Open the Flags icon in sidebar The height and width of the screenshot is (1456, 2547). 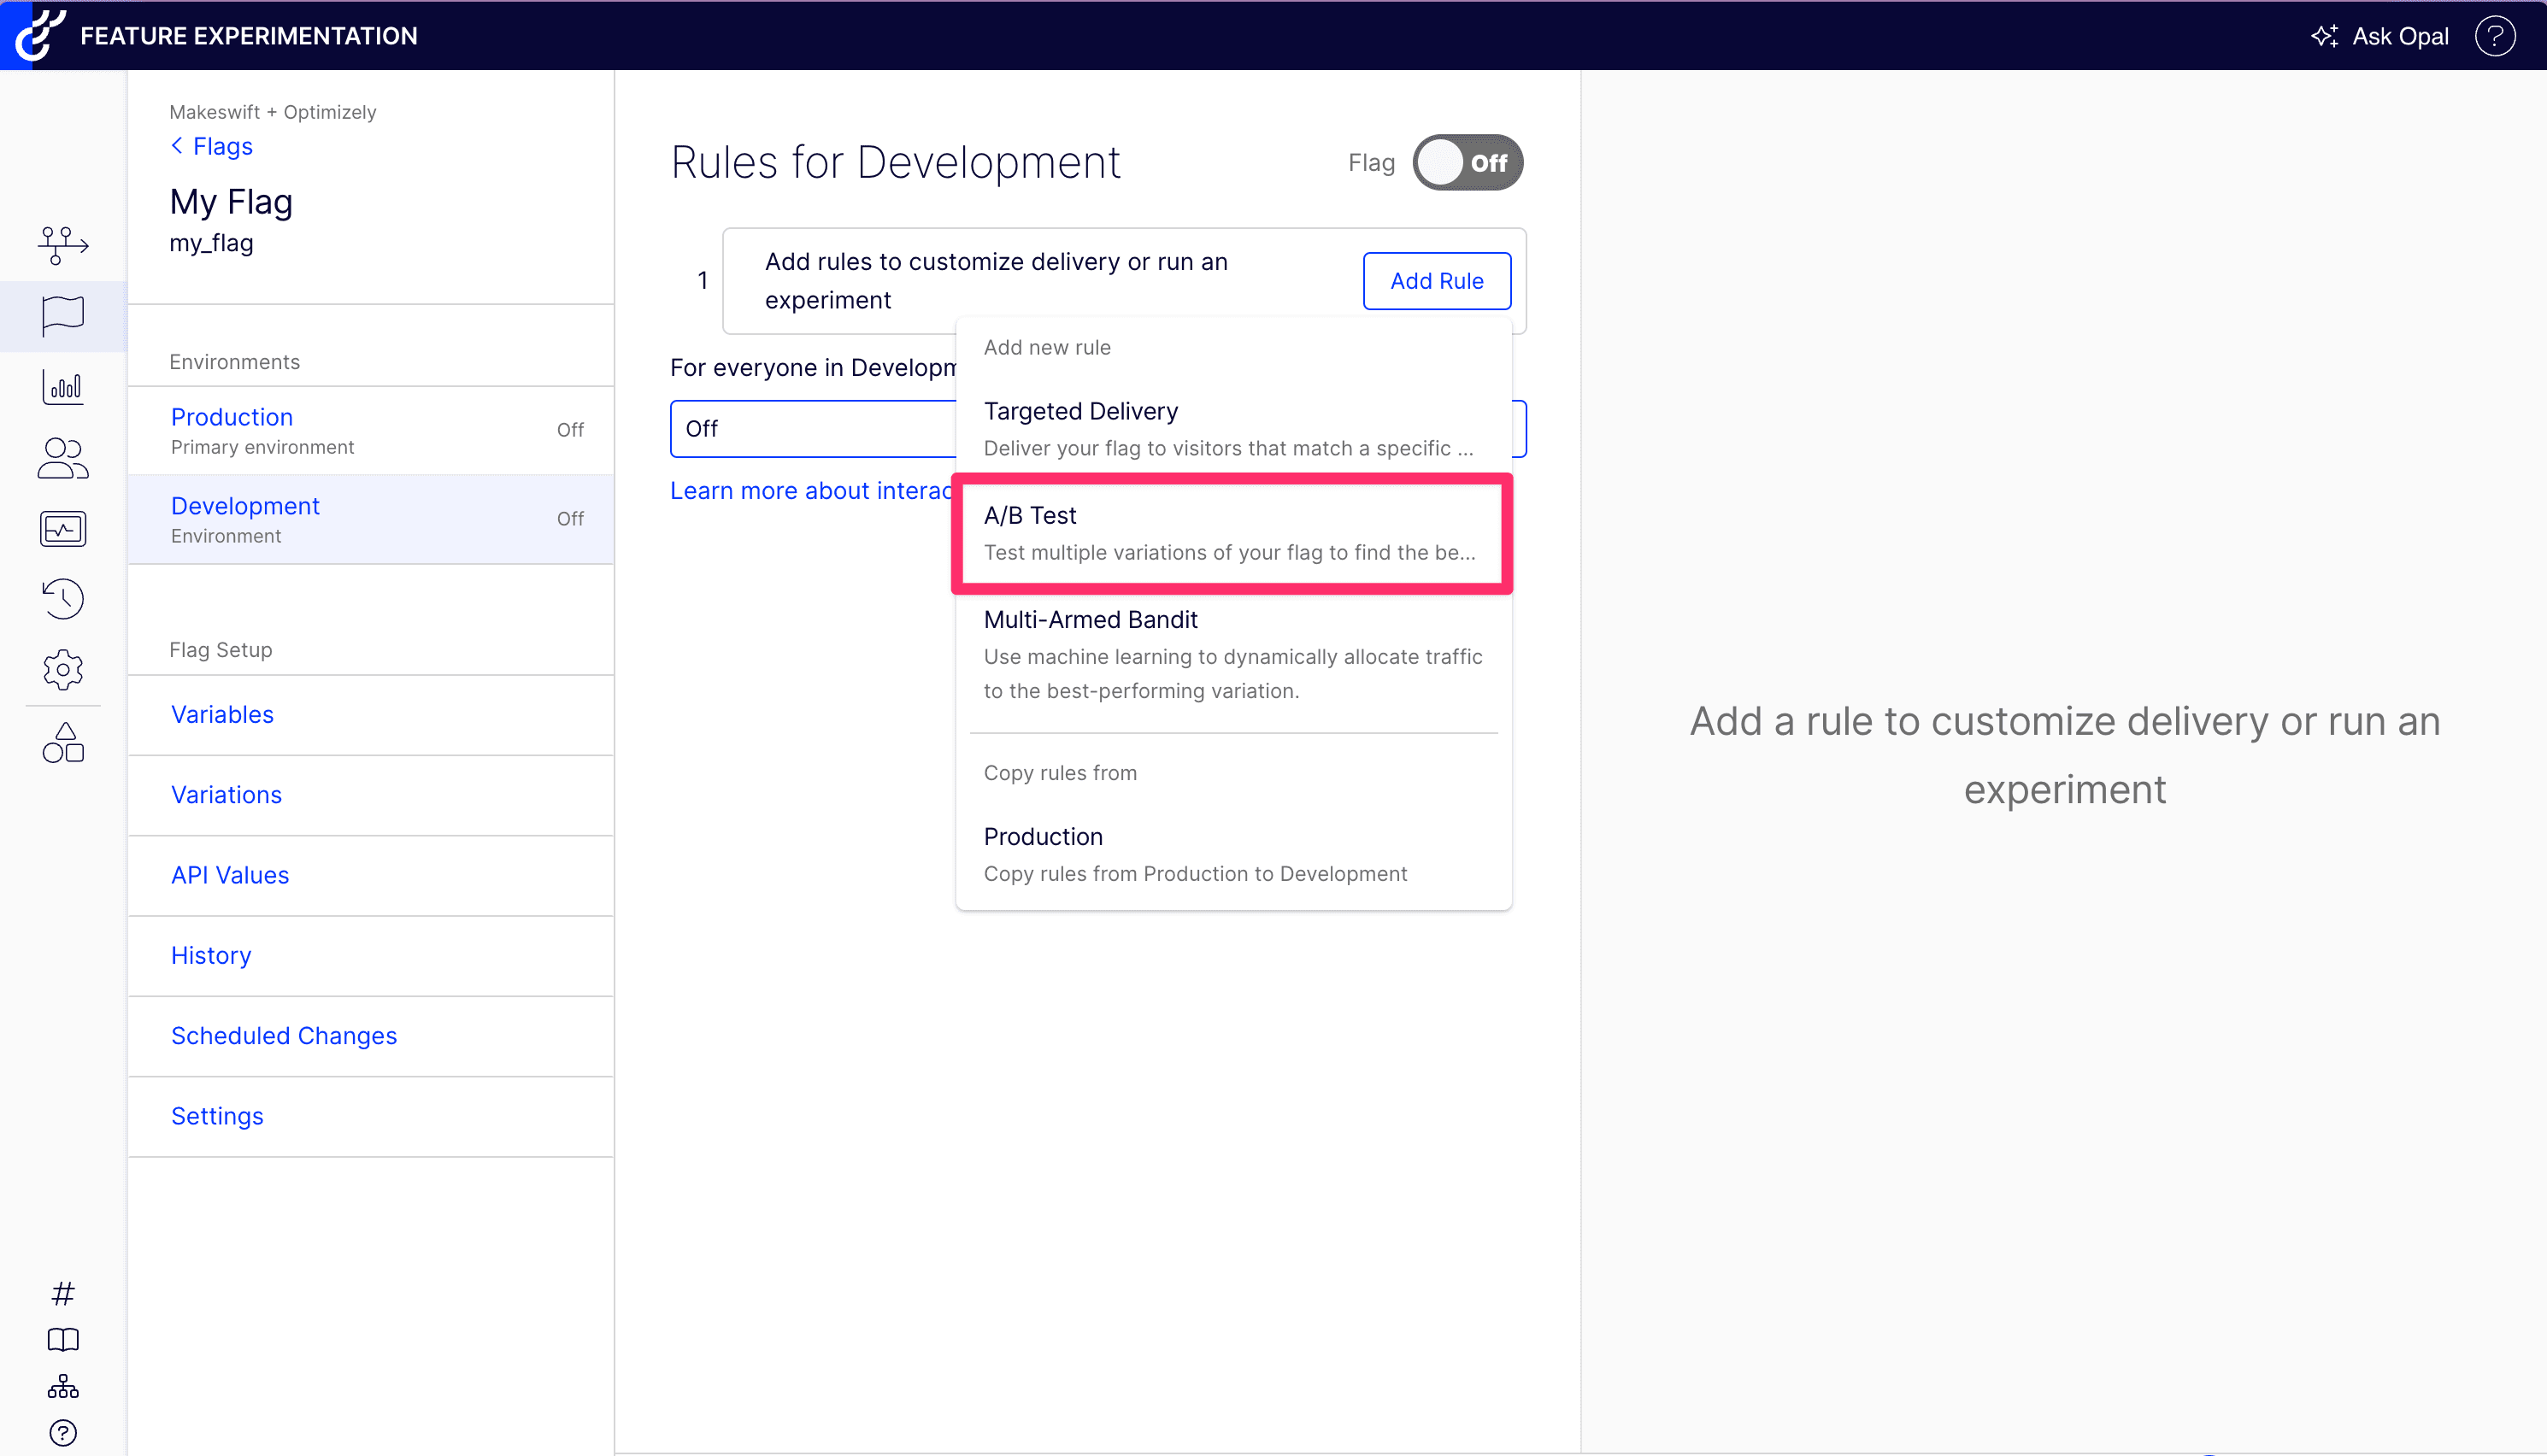pyautogui.click(x=63, y=316)
